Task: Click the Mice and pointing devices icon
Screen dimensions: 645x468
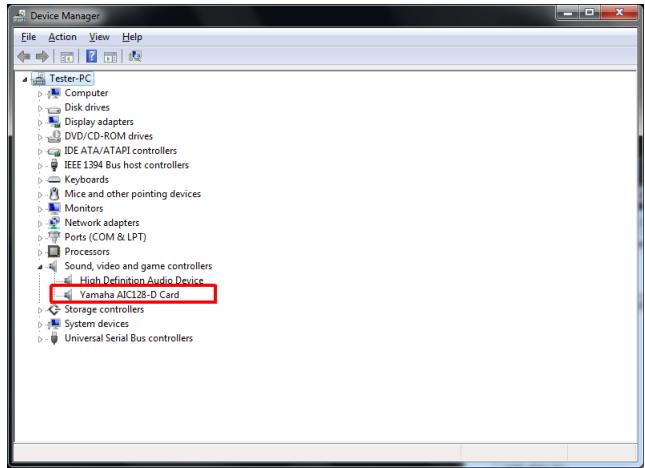Action: [54, 194]
